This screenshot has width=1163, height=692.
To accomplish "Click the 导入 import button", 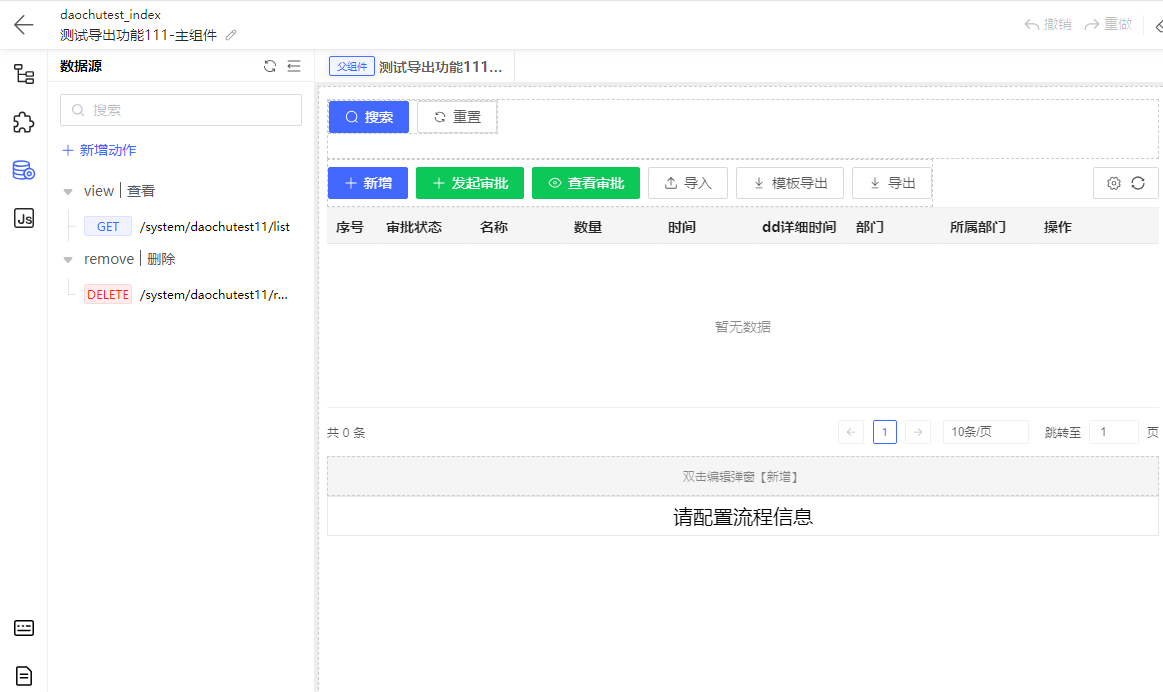I will point(688,183).
